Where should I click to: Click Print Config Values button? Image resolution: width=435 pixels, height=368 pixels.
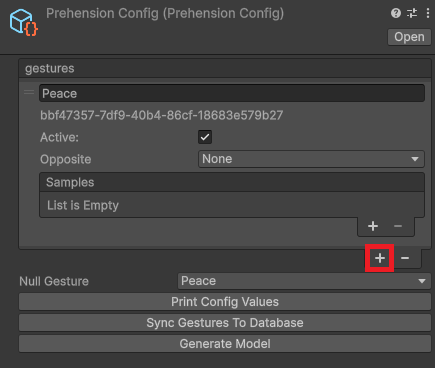tap(225, 302)
